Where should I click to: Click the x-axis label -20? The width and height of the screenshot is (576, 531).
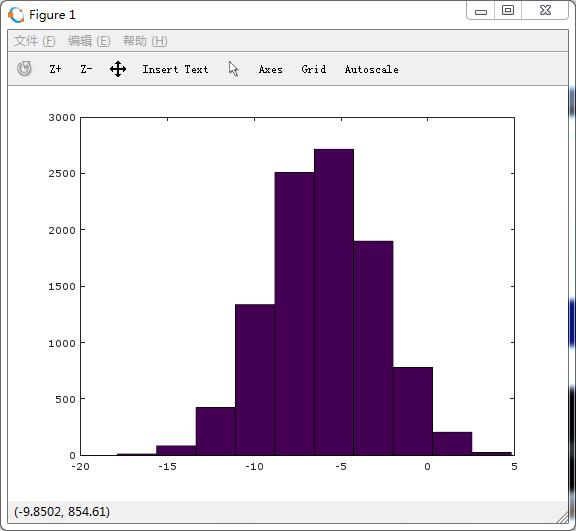[x=80, y=466]
